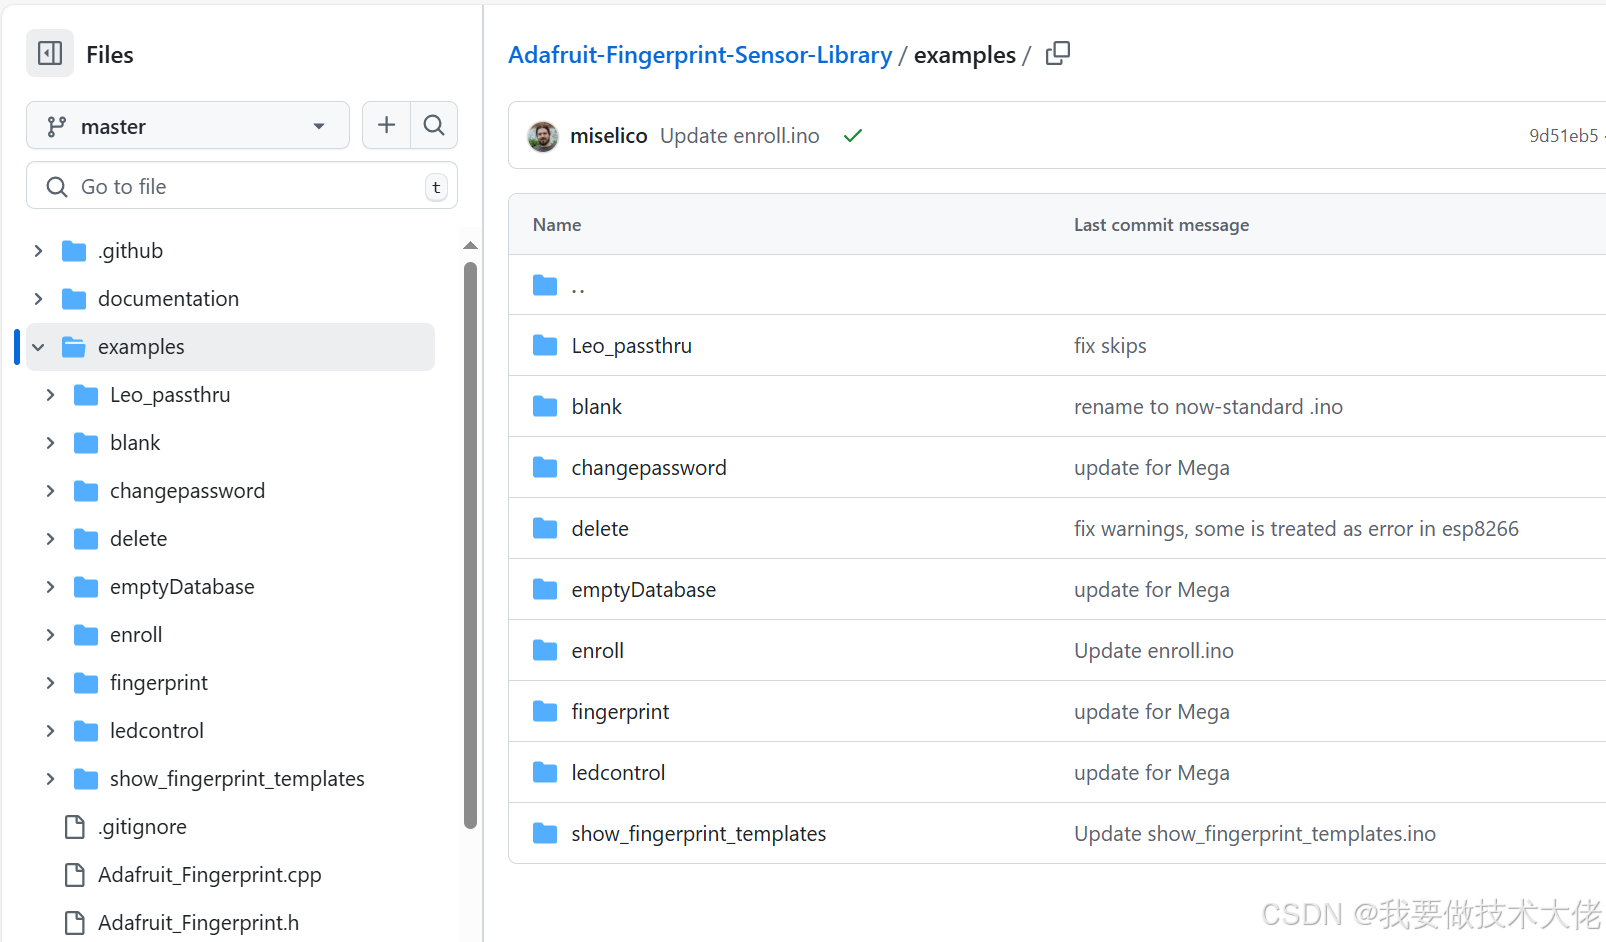Click ledcontrol folder icon in table
This screenshot has width=1606, height=942.
coord(545,773)
